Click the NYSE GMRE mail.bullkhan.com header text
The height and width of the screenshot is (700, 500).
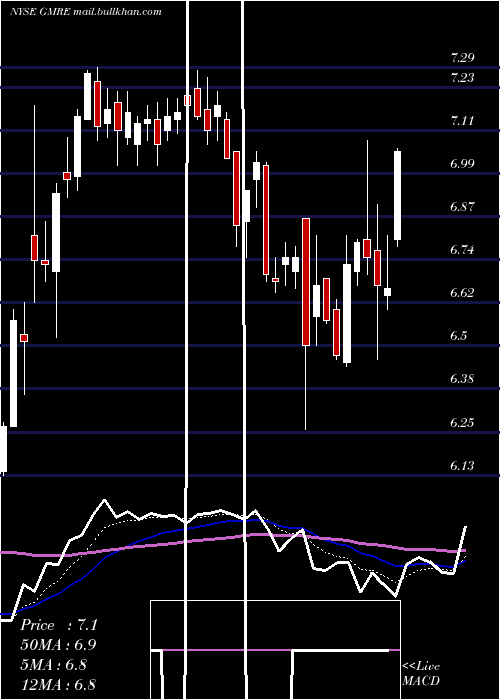pyautogui.click(x=86, y=12)
